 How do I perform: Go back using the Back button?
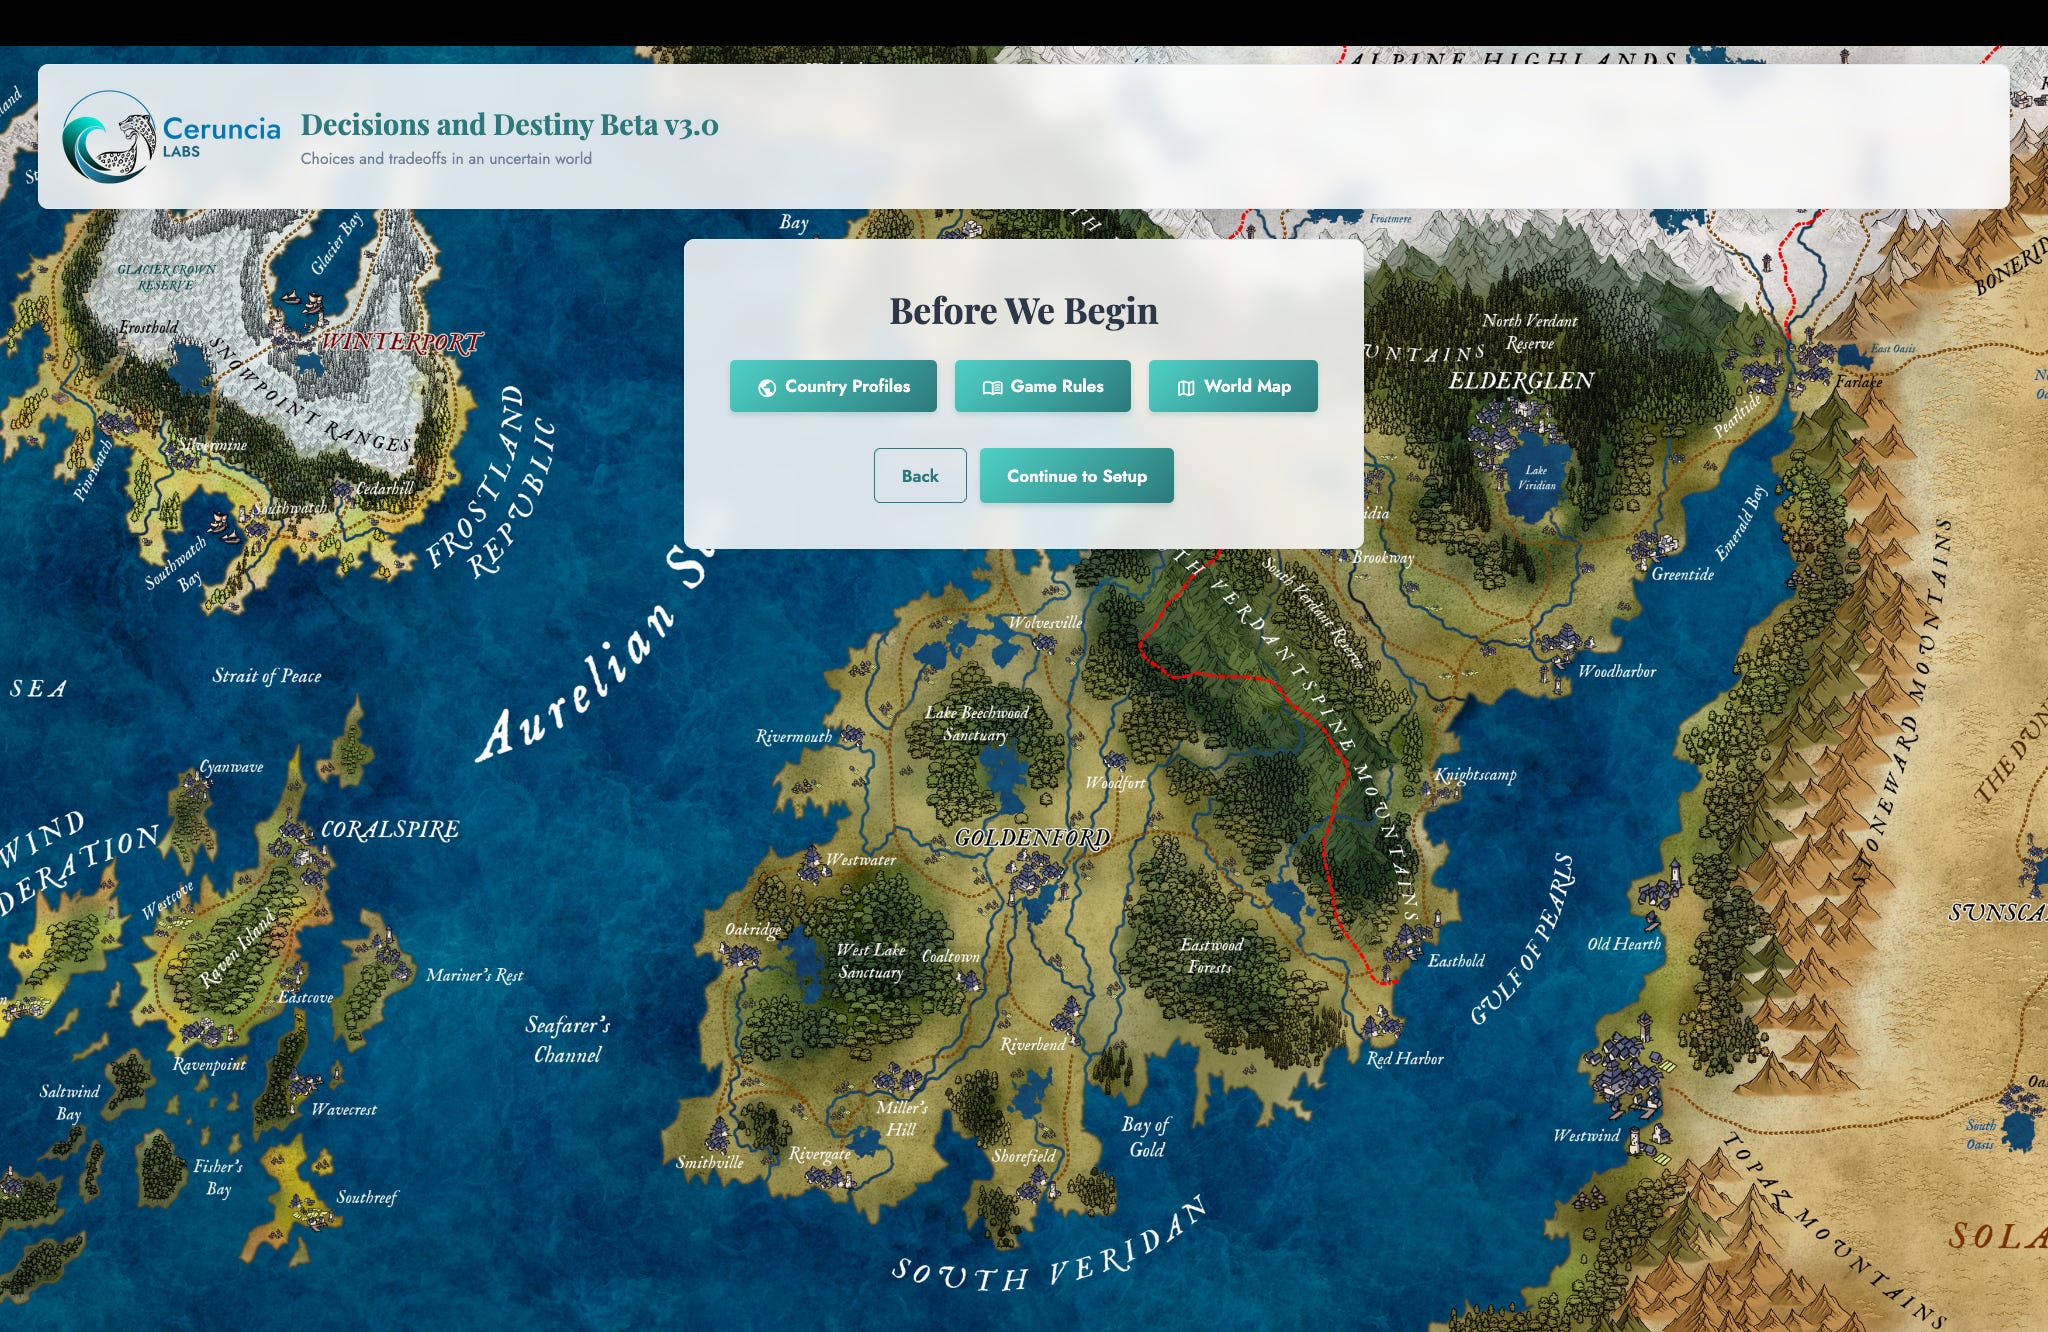[920, 476]
